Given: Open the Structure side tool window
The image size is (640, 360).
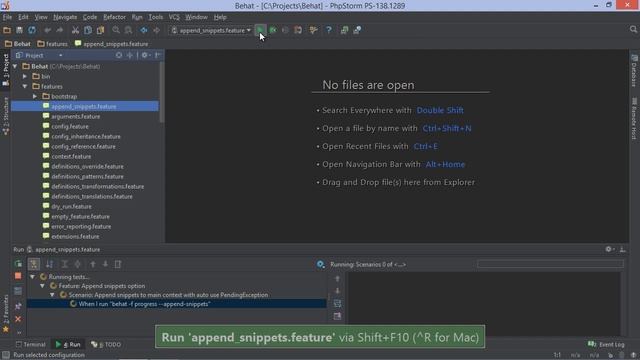Looking at the screenshot, I should [x=5, y=116].
